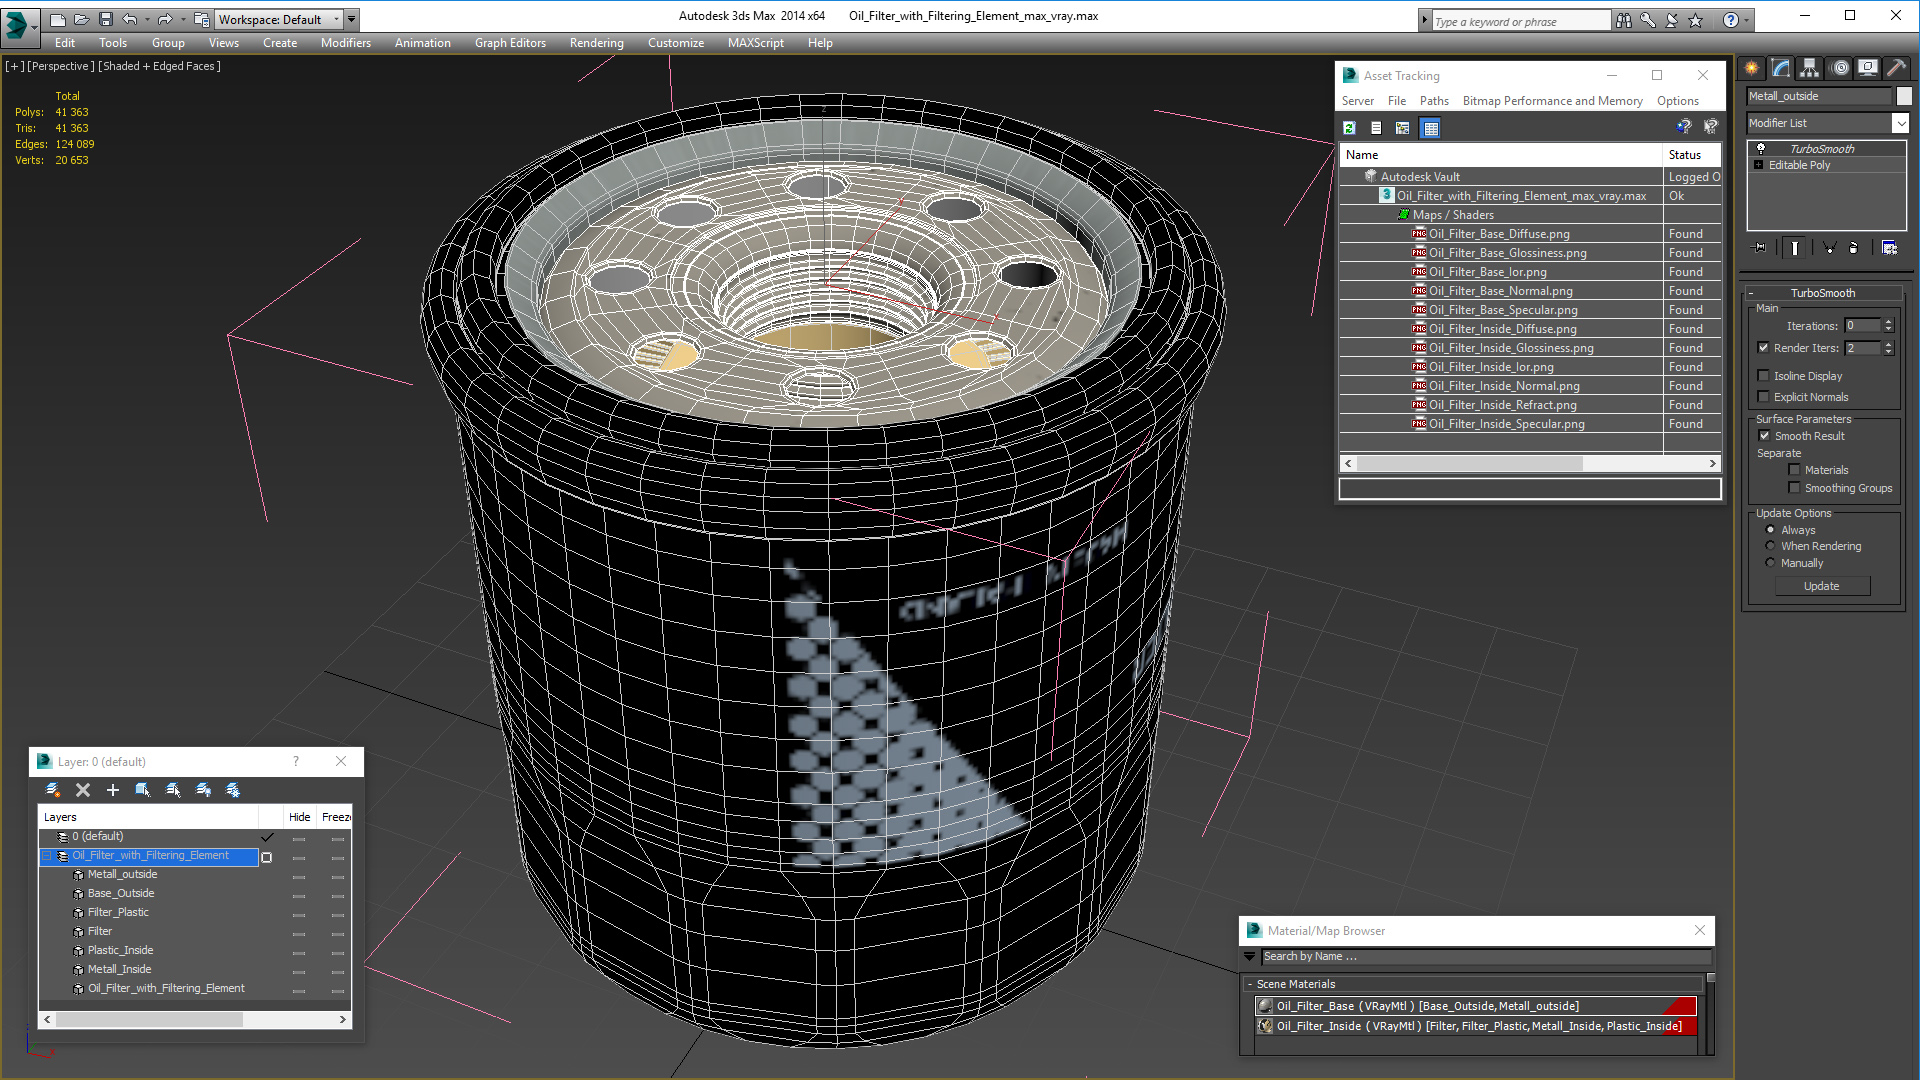Image resolution: width=1920 pixels, height=1080 pixels.
Task: Open the Graph Editors menu
Action: point(510,43)
